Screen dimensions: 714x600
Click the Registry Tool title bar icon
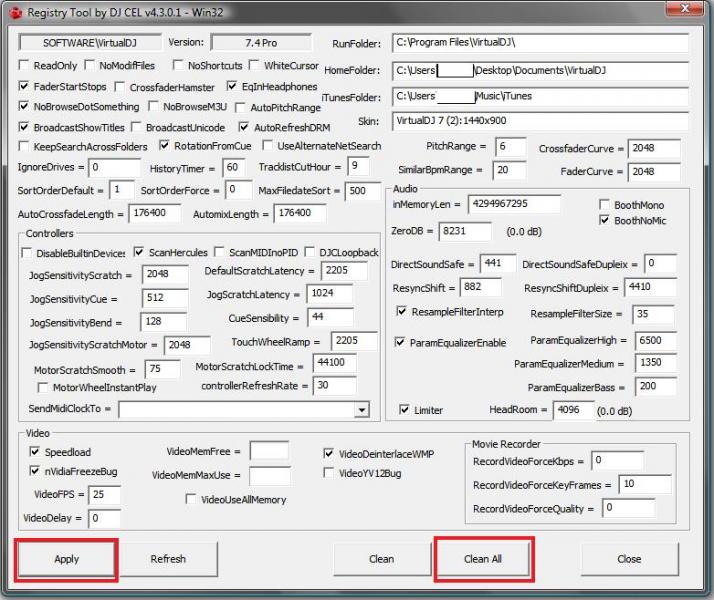[x=16, y=13]
